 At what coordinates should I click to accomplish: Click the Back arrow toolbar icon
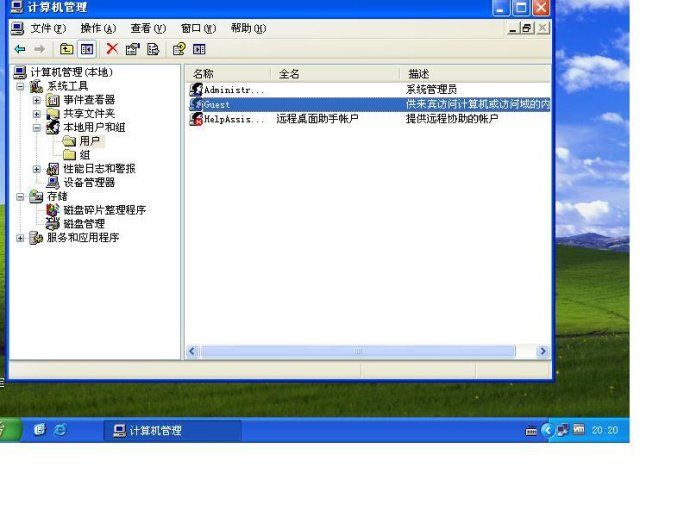coord(20,49)
